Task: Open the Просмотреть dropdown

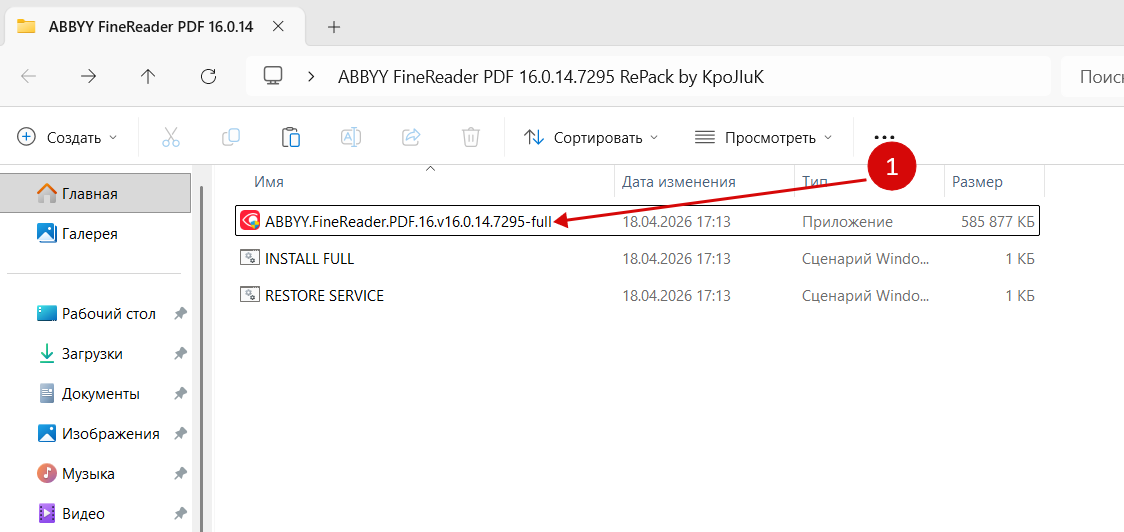Action: [764, 137]
